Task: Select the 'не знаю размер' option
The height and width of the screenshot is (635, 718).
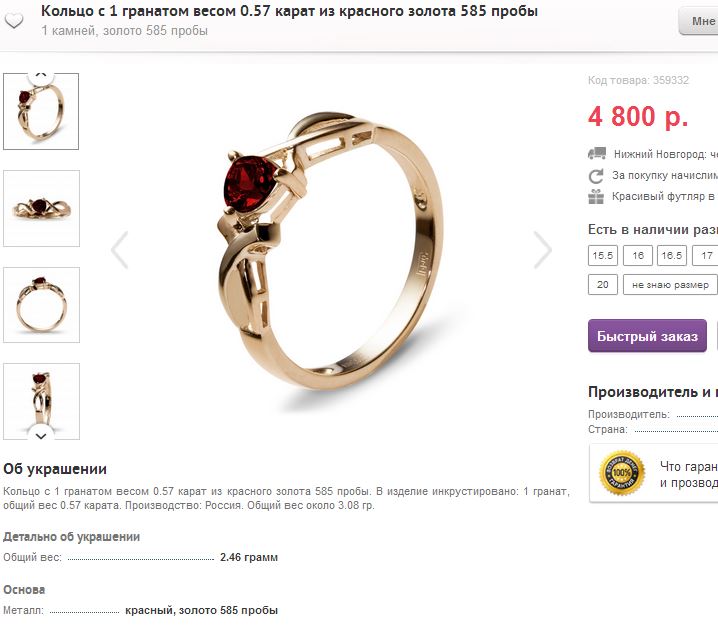Action: pos(670,285)
